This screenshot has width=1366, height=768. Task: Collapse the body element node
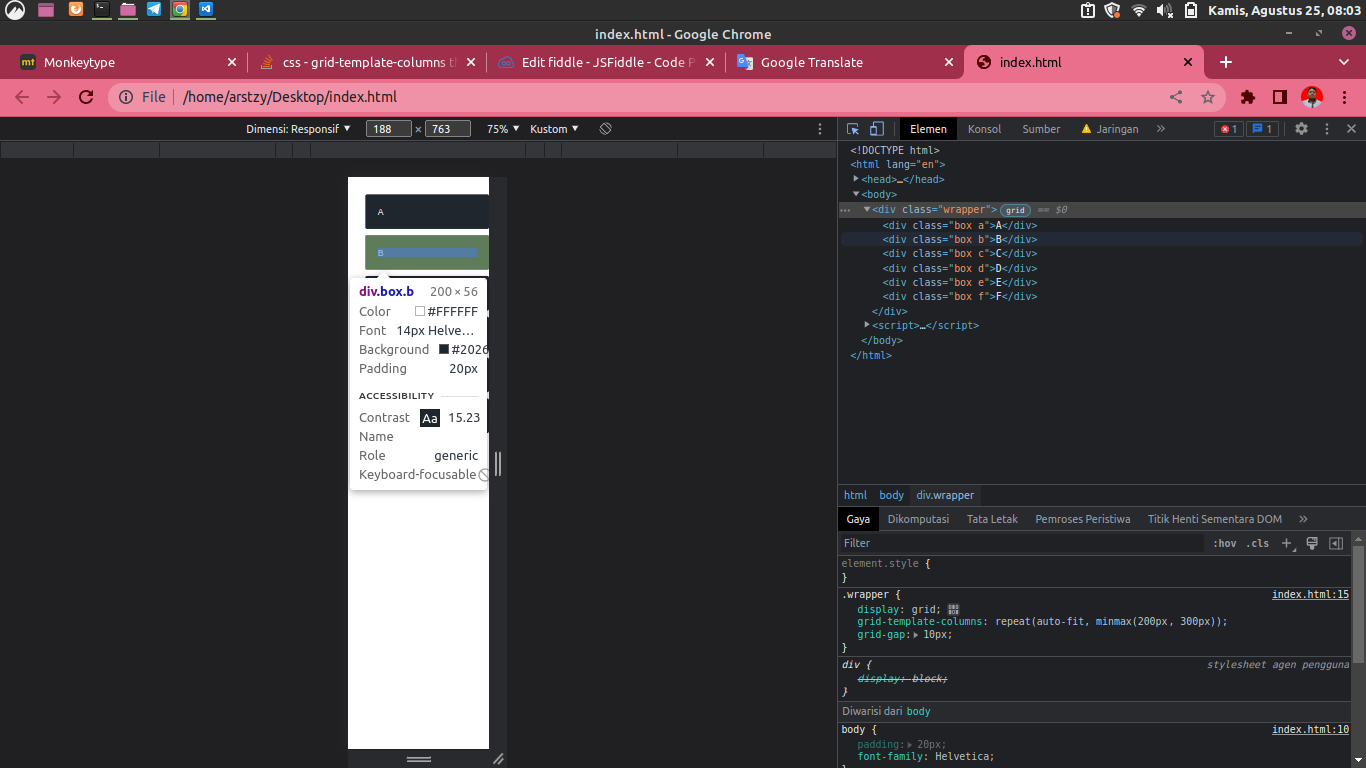coord(856,194)
